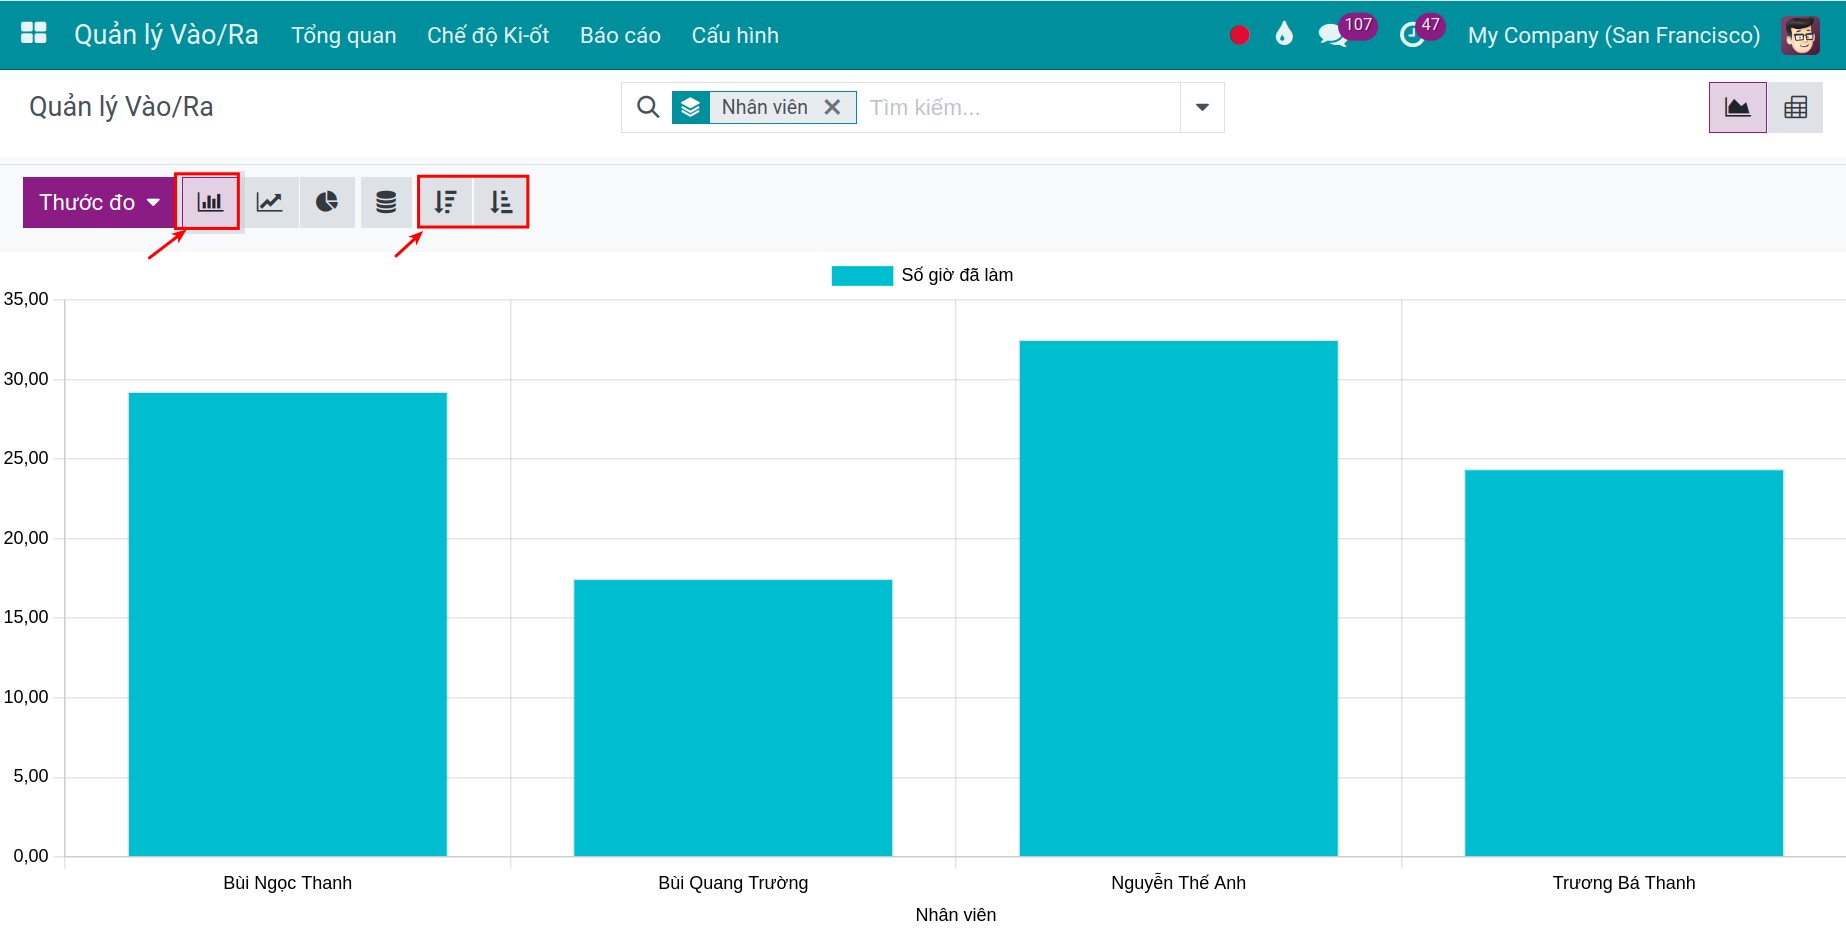This screenshot has width=1846, height=930.
Task: Click the Quản lý Vào/Ra app title
Action: click(x=166, y=35)
